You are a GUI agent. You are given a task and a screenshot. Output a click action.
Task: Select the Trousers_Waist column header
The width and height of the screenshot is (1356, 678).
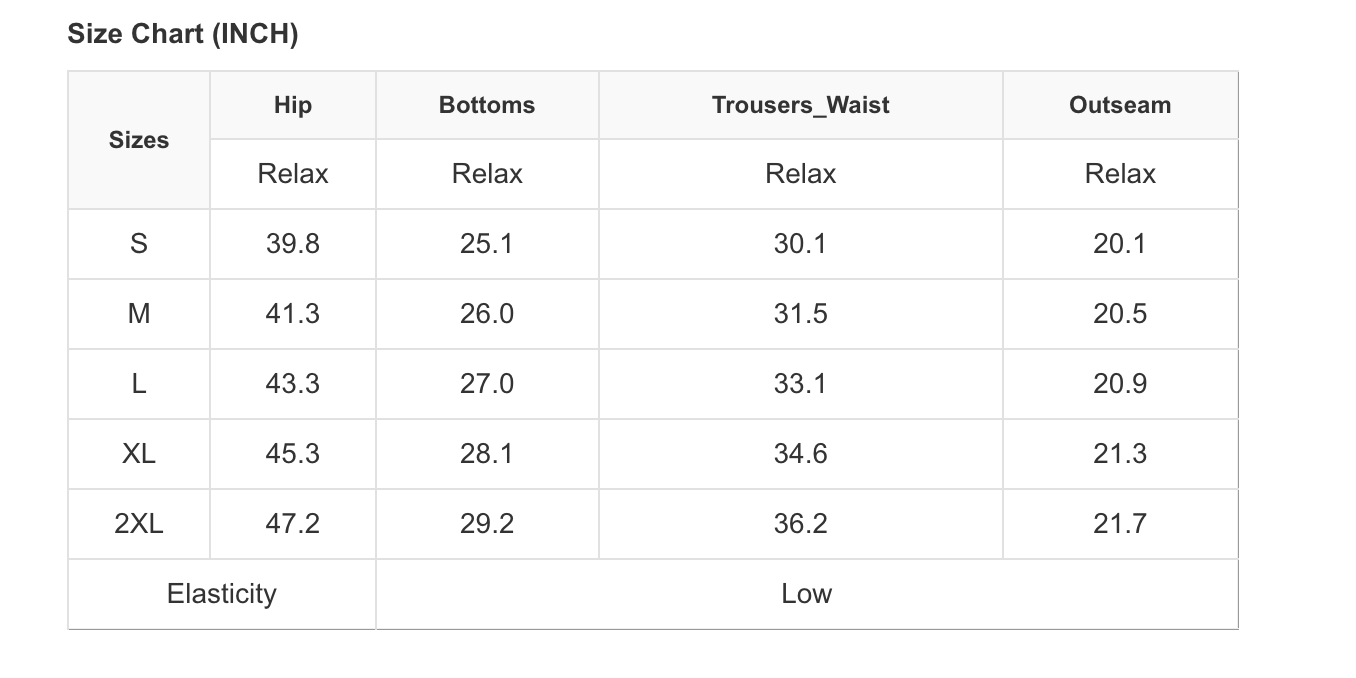tap(800, 105)
